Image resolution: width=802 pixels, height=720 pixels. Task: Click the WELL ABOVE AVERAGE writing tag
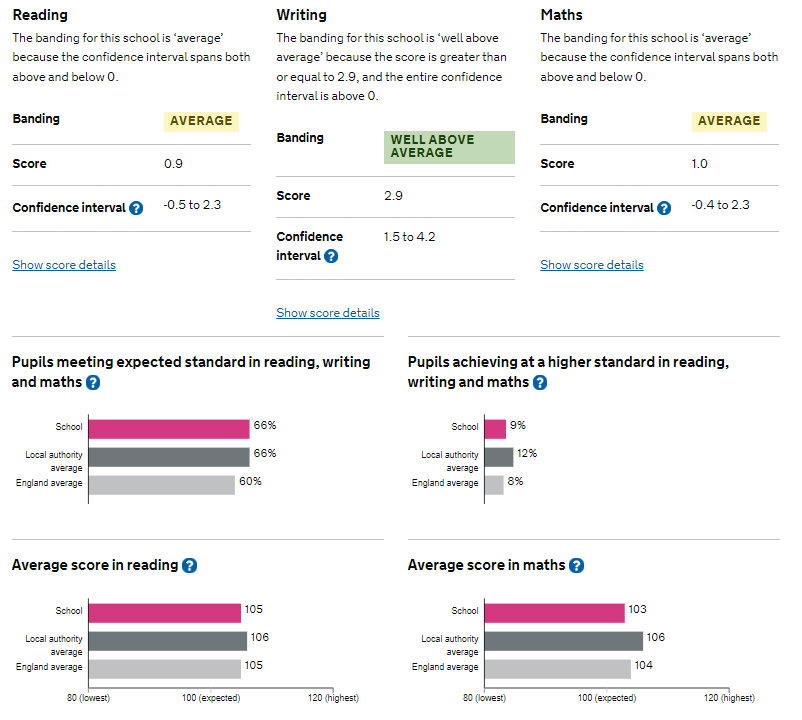449,147
